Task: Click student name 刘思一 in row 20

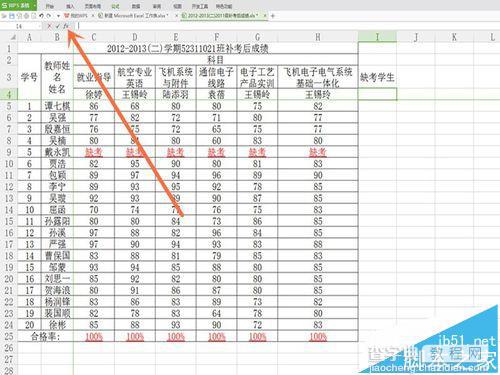Action: [x=57, y=279]
